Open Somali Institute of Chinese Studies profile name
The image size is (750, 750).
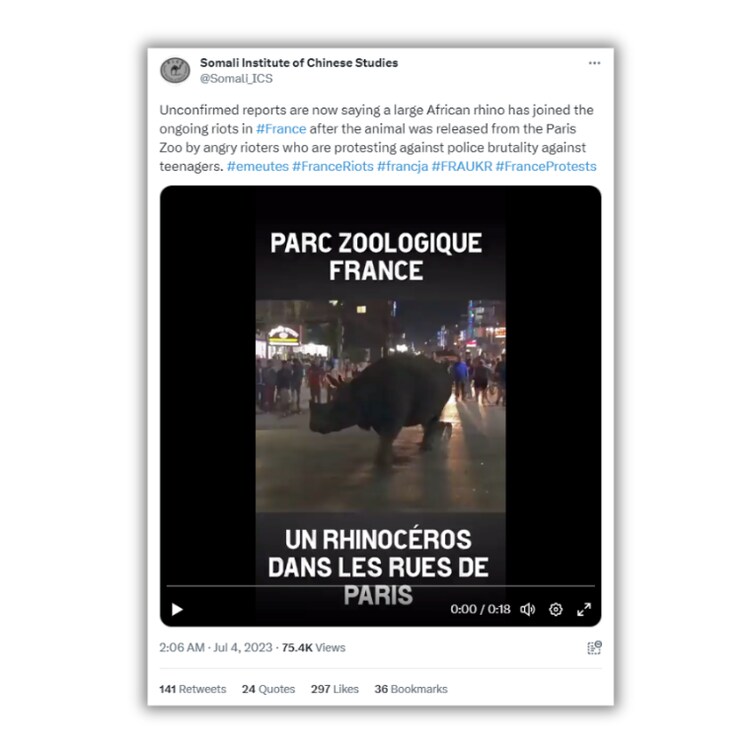(299, 63)
